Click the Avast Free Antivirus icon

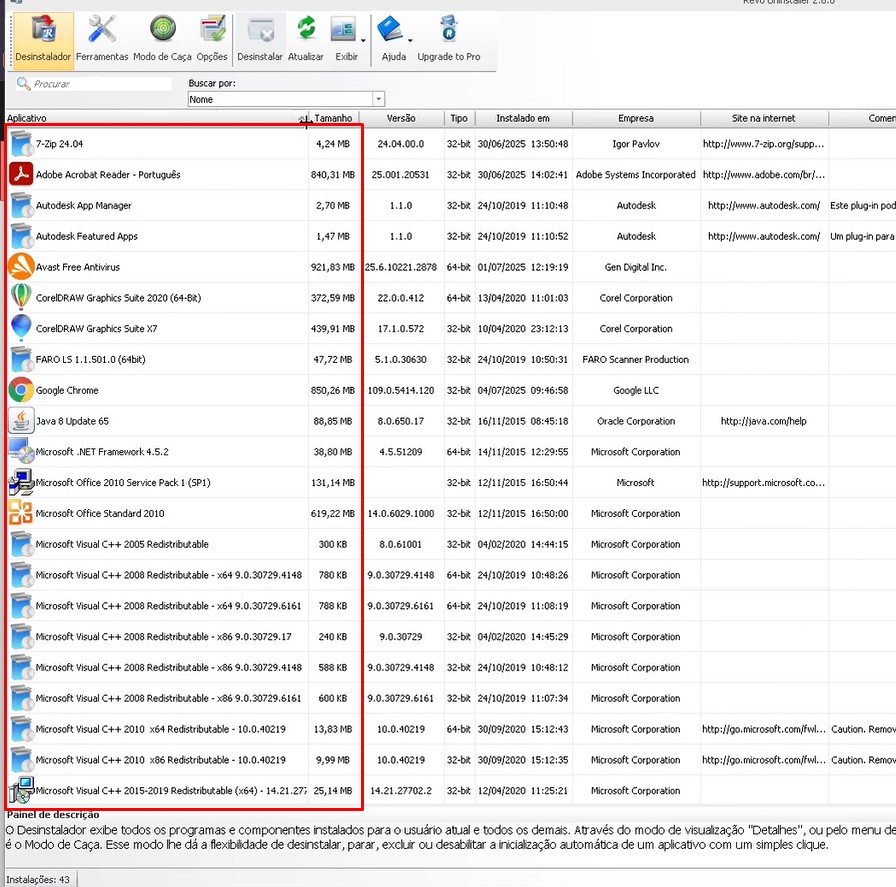pyautogui.click(x=21, y=267)
